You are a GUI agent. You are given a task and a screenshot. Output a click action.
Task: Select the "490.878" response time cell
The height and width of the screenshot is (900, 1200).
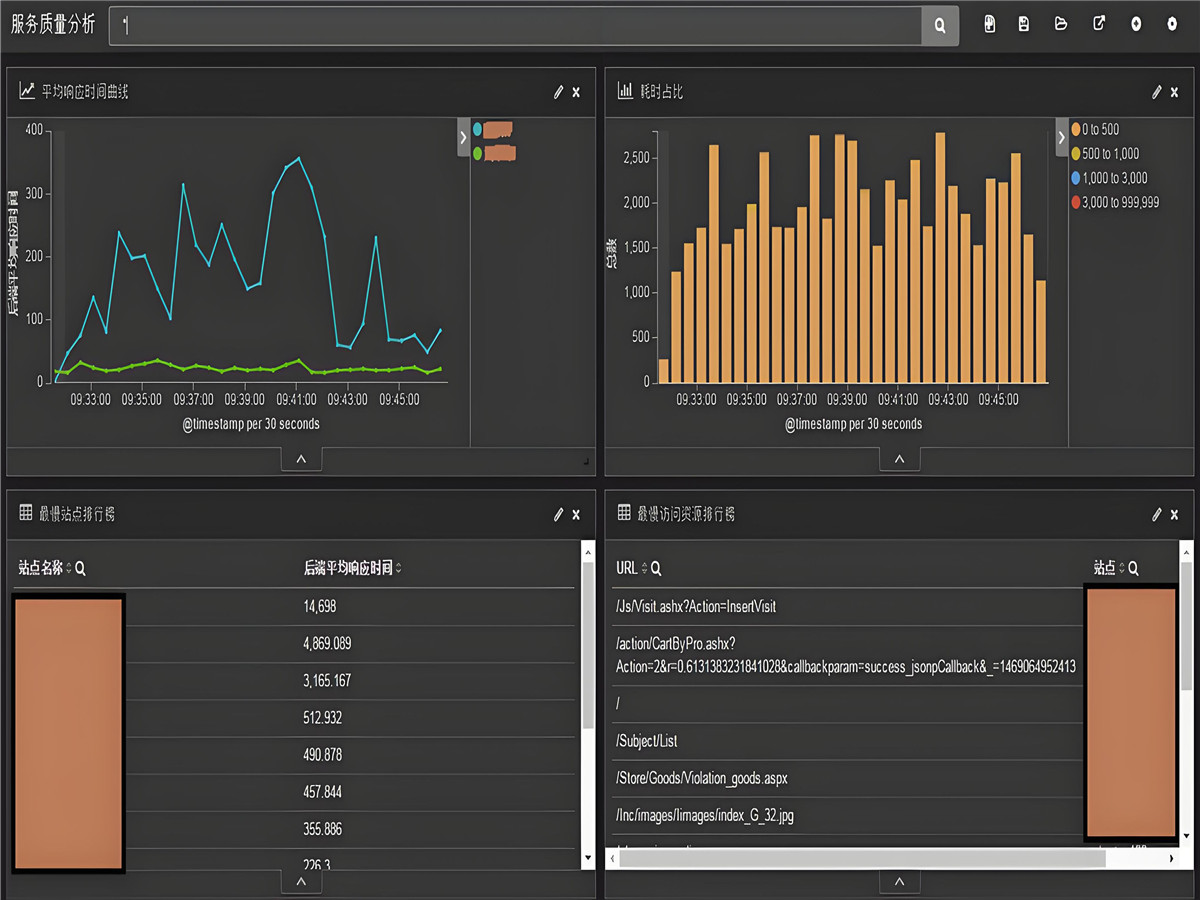pyautogui.click(x=322, y=754)
